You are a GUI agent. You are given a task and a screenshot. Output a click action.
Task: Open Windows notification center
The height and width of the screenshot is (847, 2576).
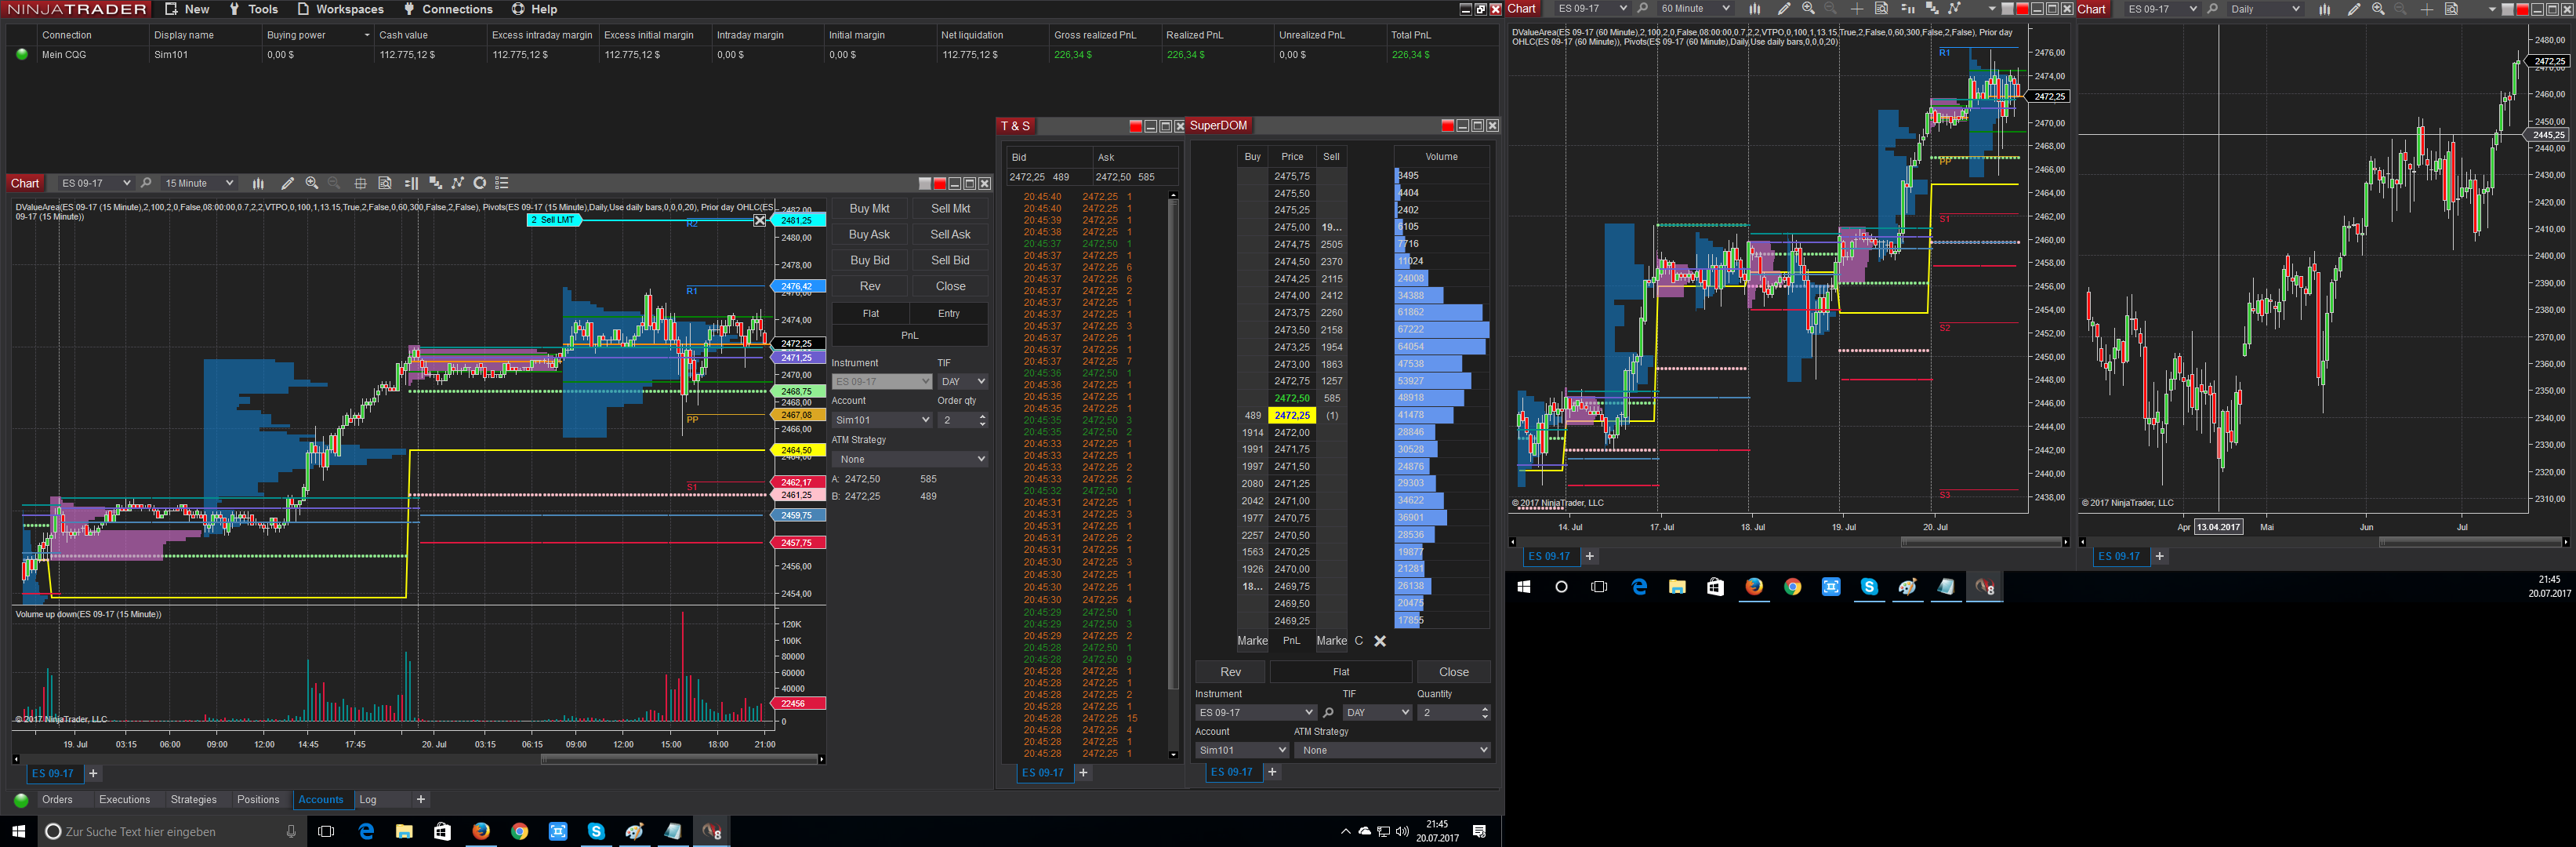click(1479, 831)
